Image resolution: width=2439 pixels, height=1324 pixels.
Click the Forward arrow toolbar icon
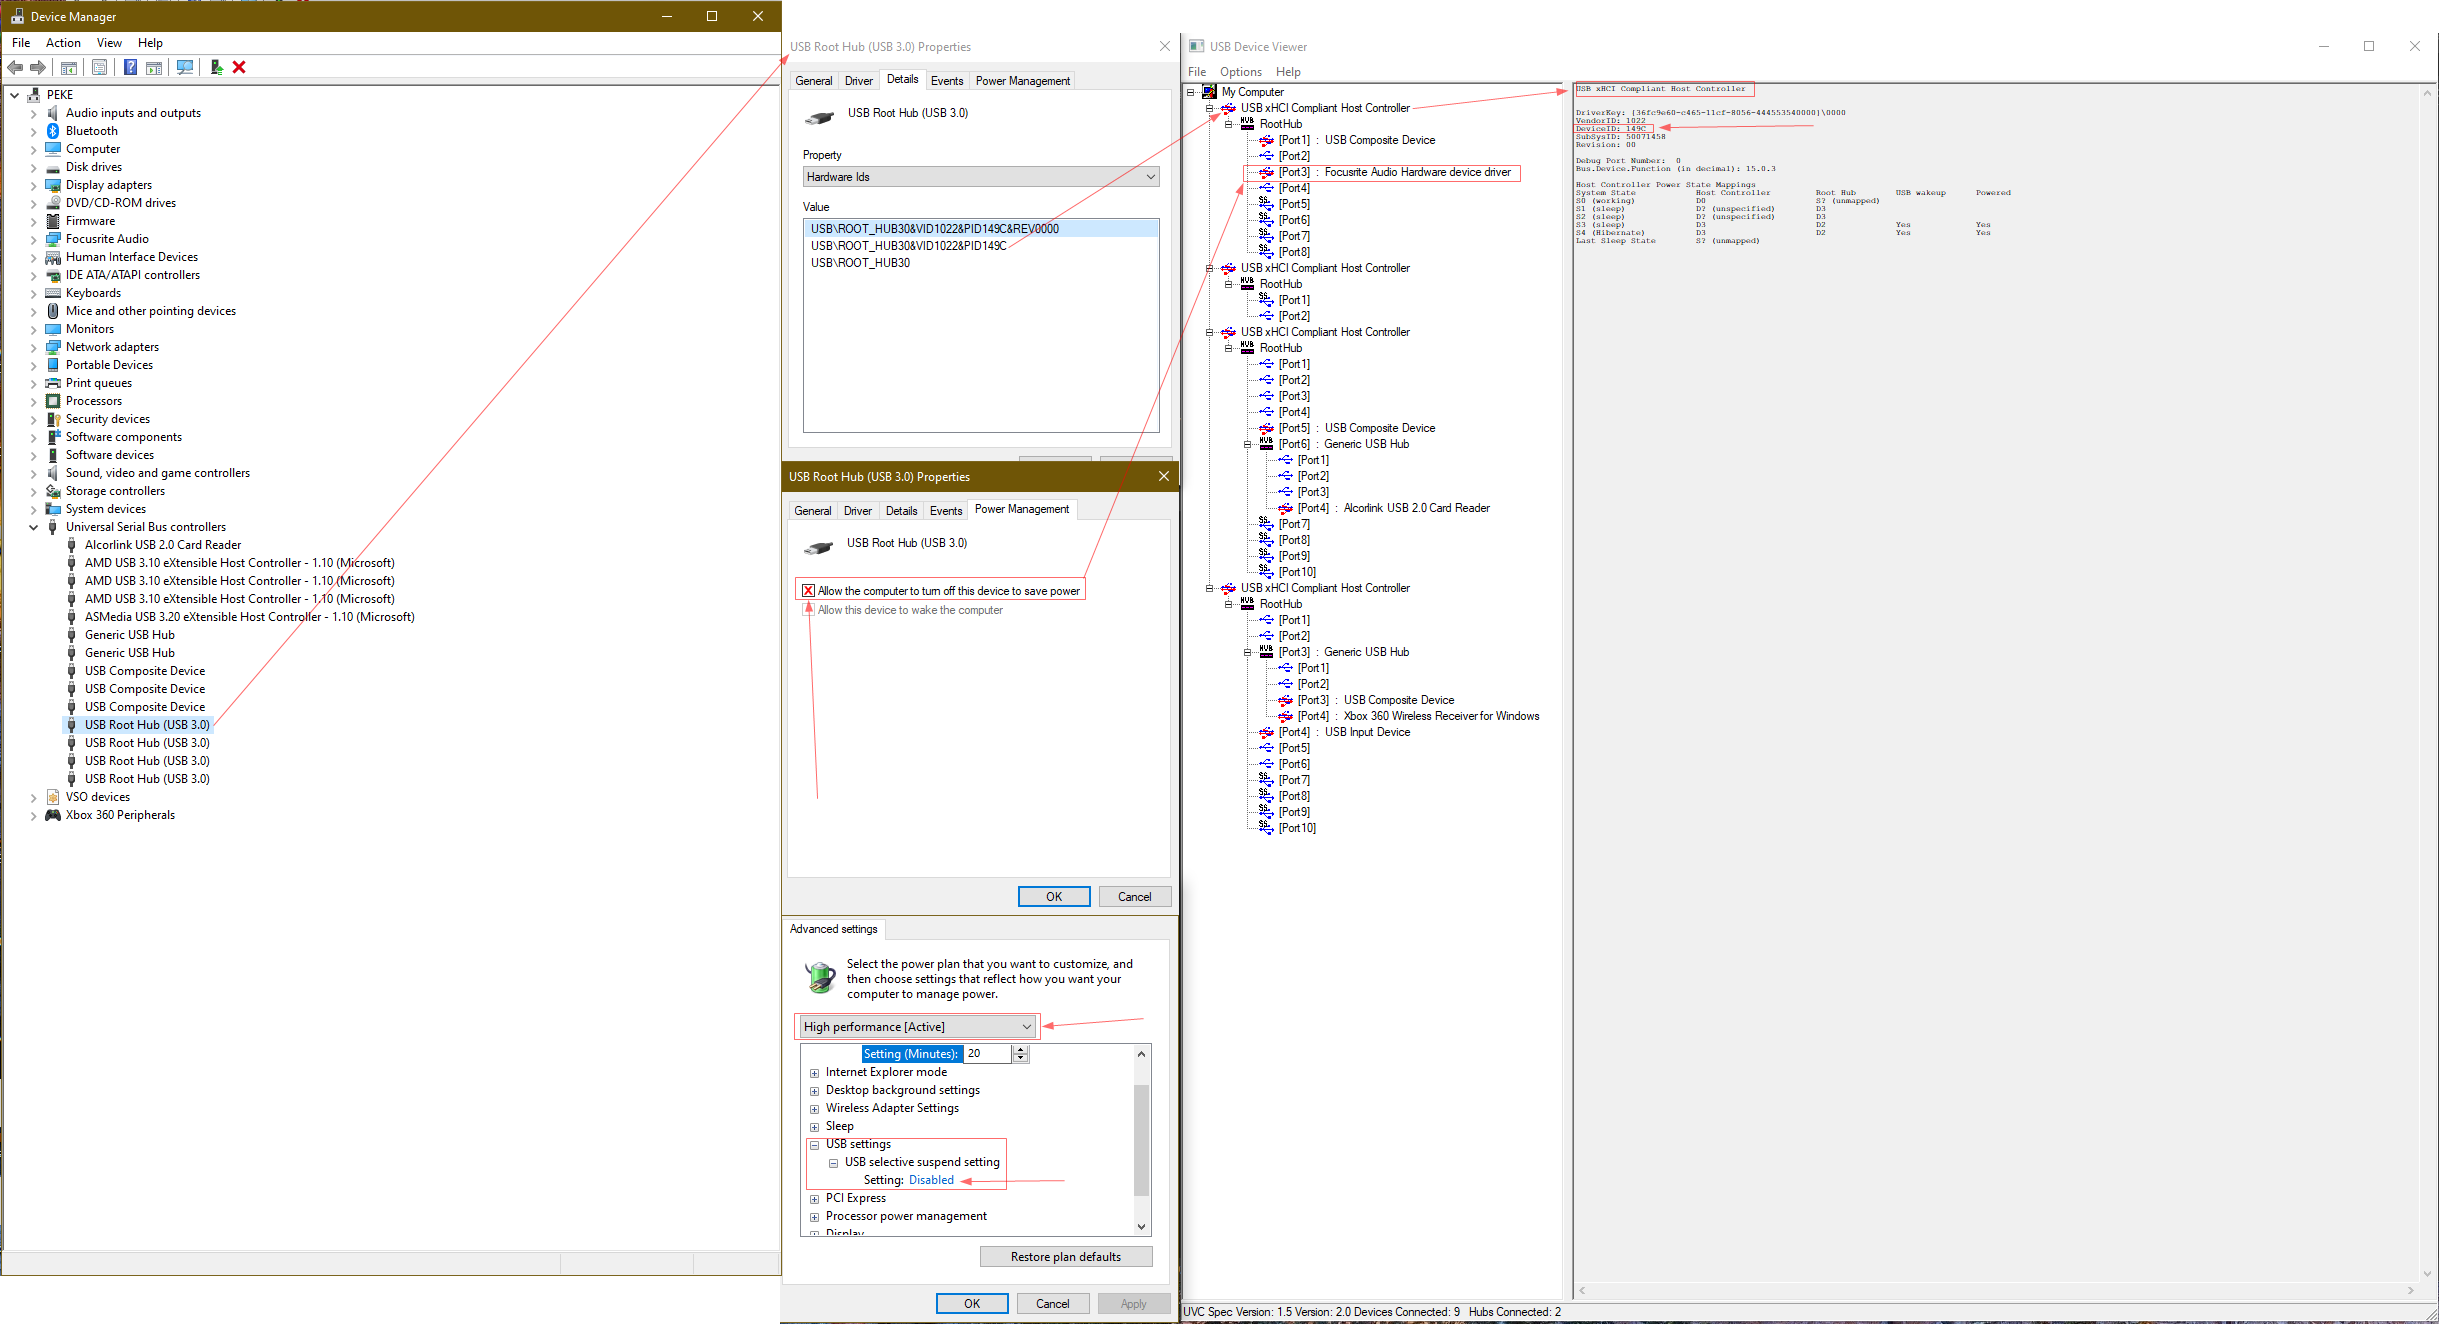click(x=38, y=67)
